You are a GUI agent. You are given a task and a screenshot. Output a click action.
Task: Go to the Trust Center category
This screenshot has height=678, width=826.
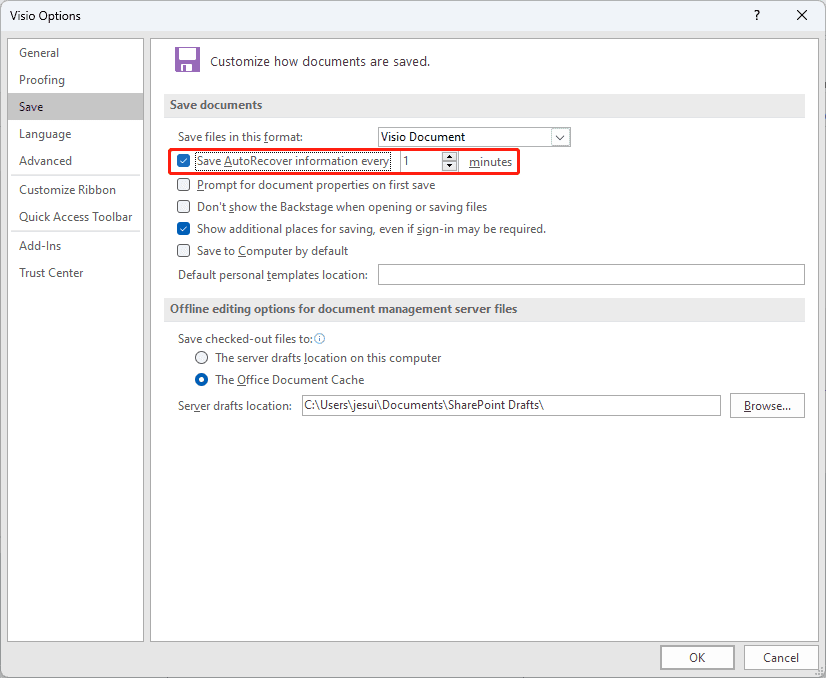click(51, 273)
